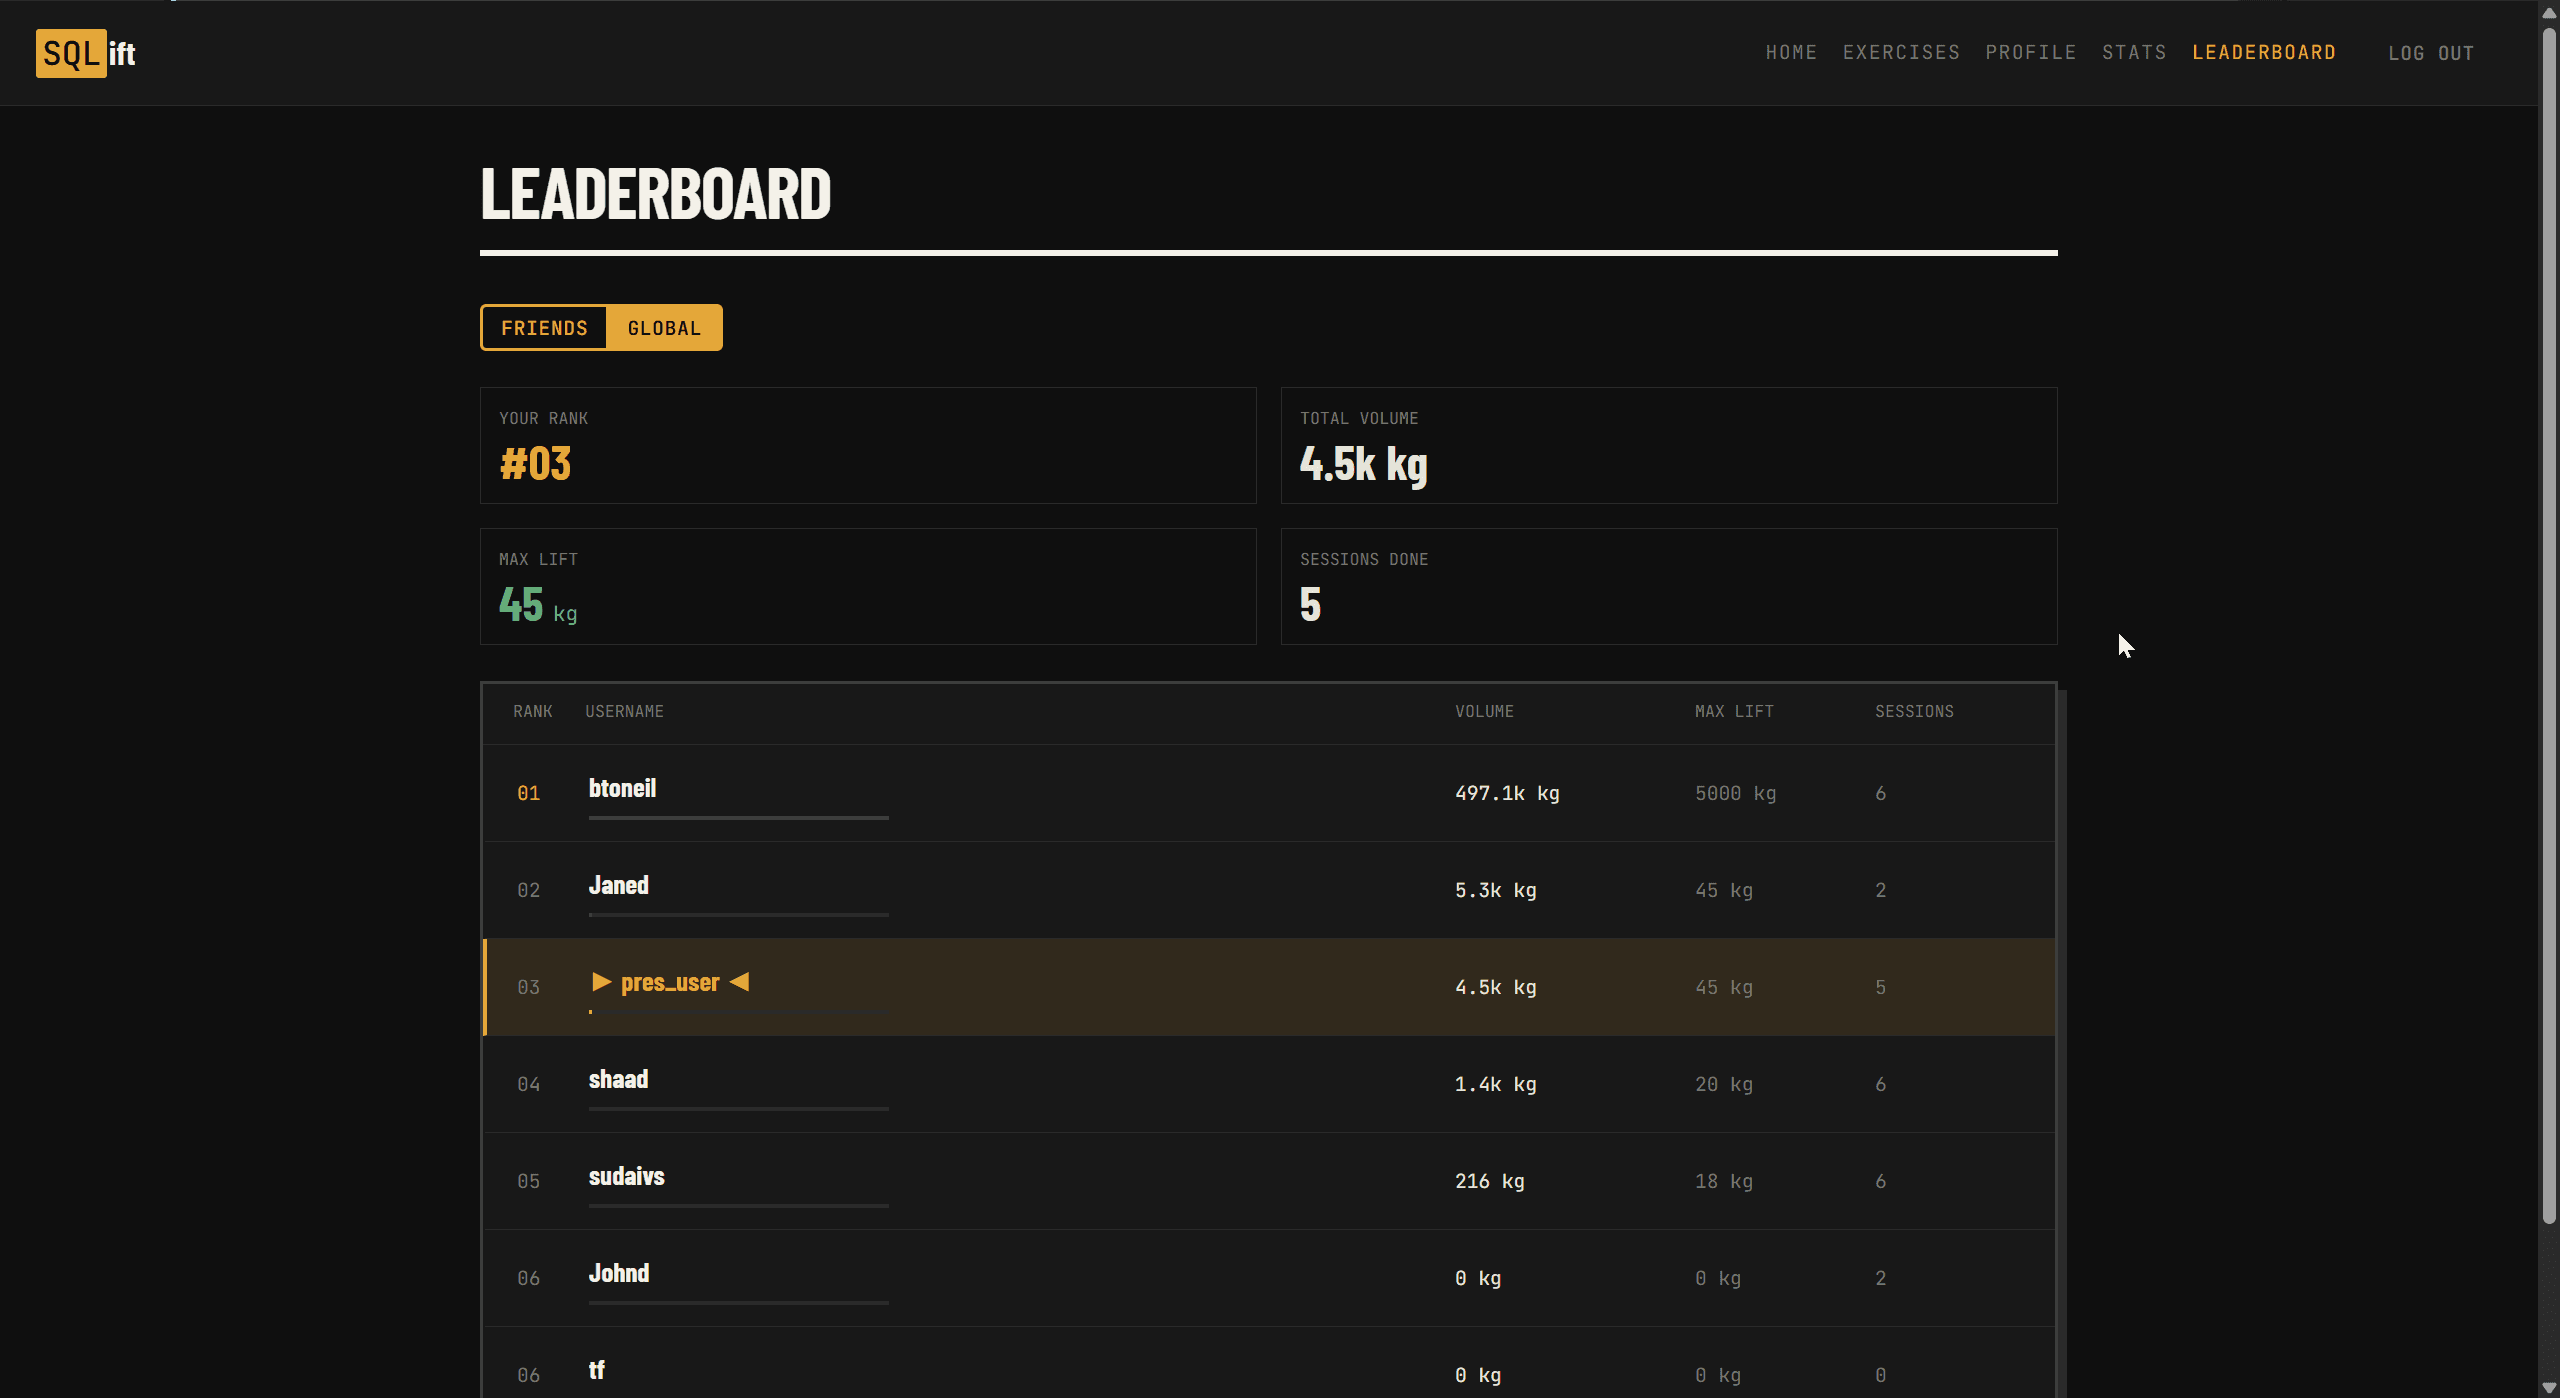The height and width of the screenshot is (1398, 2560).
Task: Click the 497.1k kg volume value
Action: [1507, 793]
